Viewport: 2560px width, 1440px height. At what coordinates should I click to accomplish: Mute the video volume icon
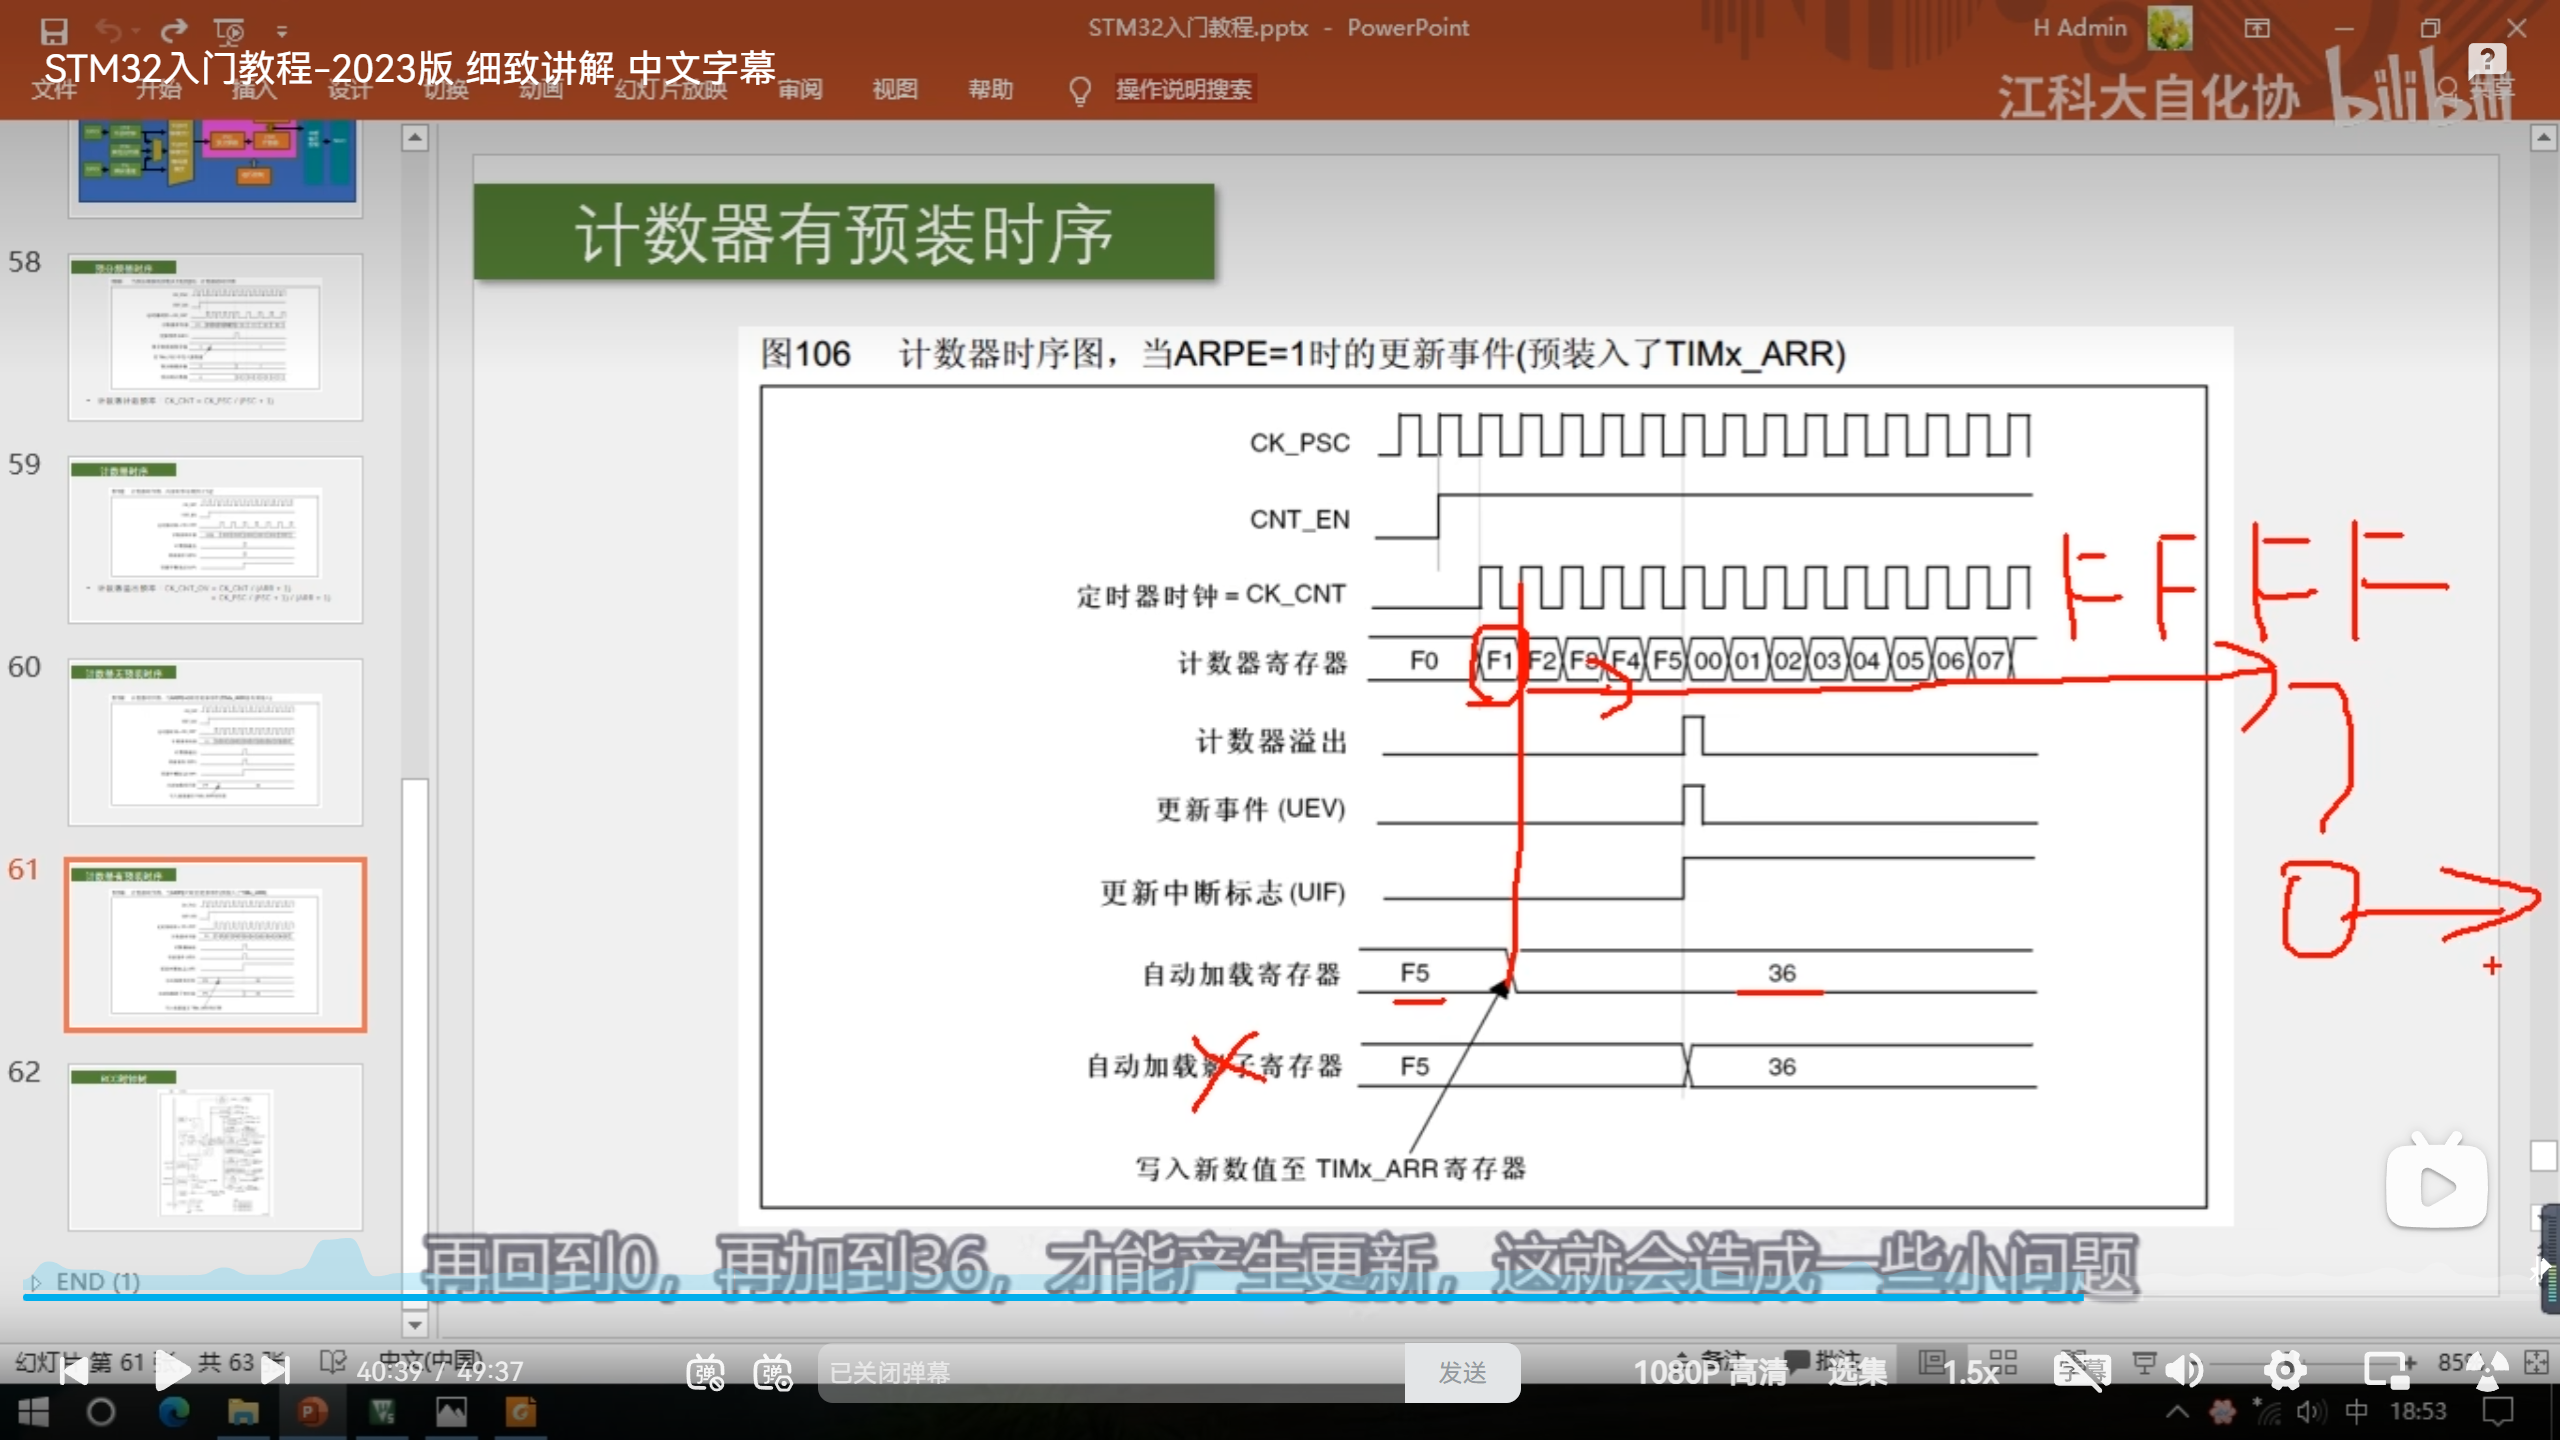pyautogui.click(x=2184, y=1371)
